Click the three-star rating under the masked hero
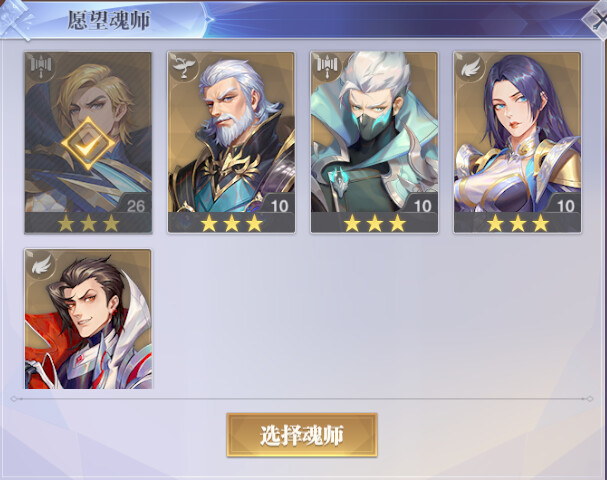The width and height of the screenshot is (607, 480). pyautogui.click(x=374, y=223)
